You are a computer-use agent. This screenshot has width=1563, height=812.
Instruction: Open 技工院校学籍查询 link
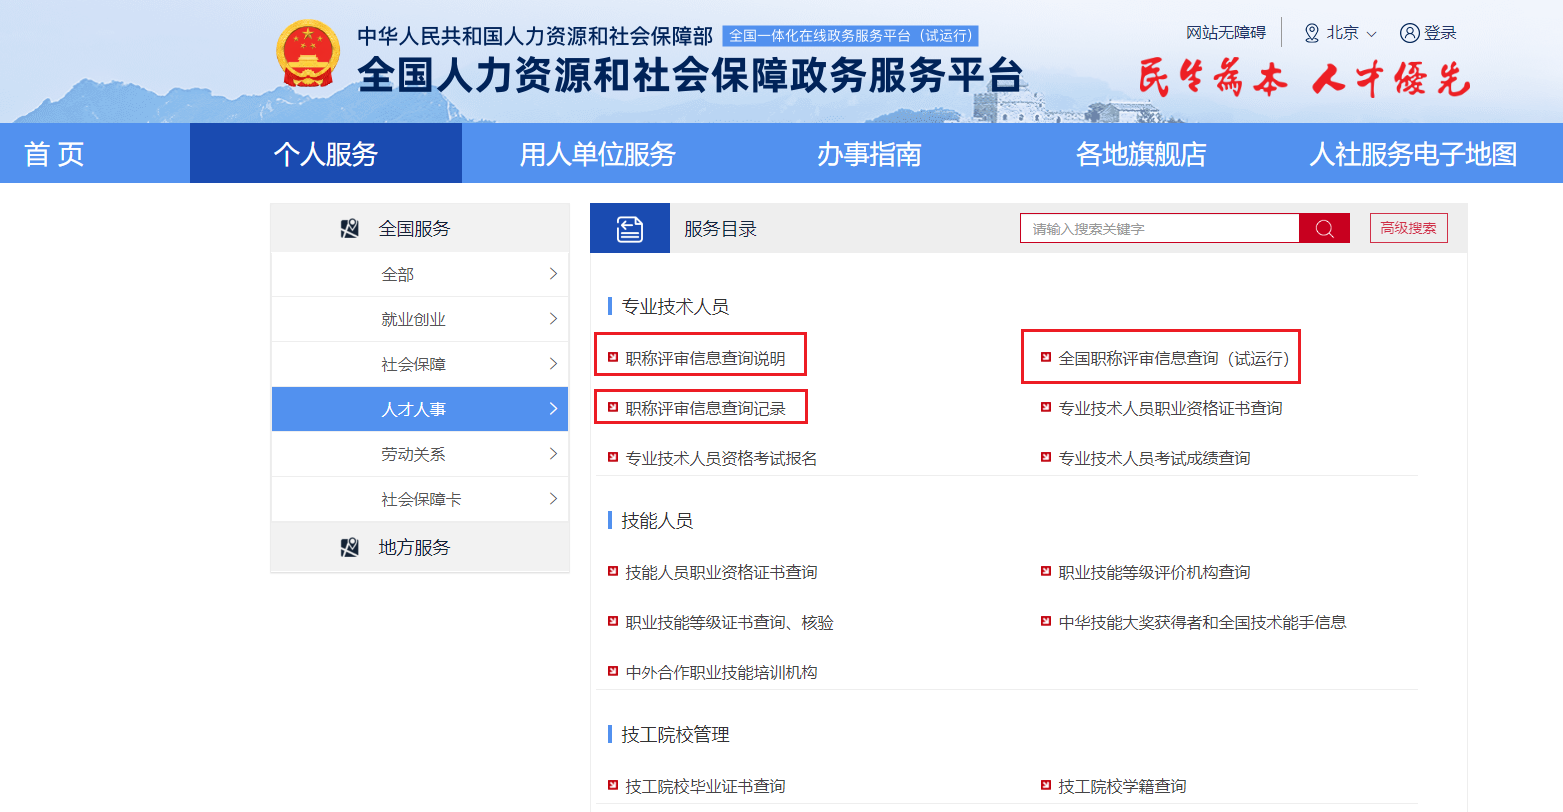pos(1122,786)
